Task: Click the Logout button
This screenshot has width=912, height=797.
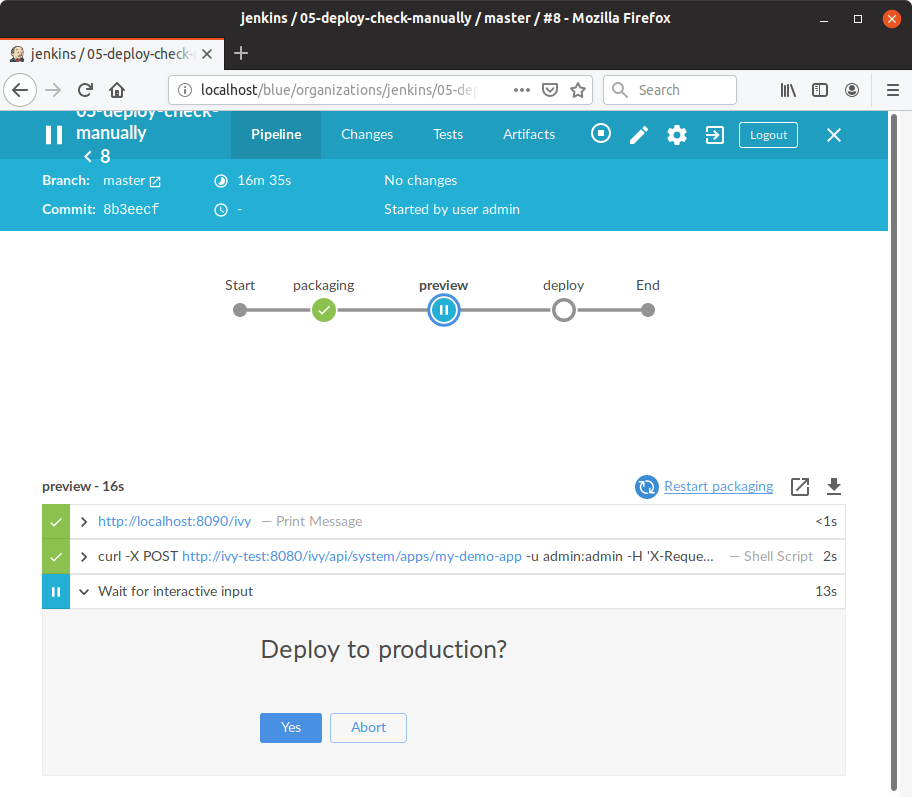Action: [768, 135]
